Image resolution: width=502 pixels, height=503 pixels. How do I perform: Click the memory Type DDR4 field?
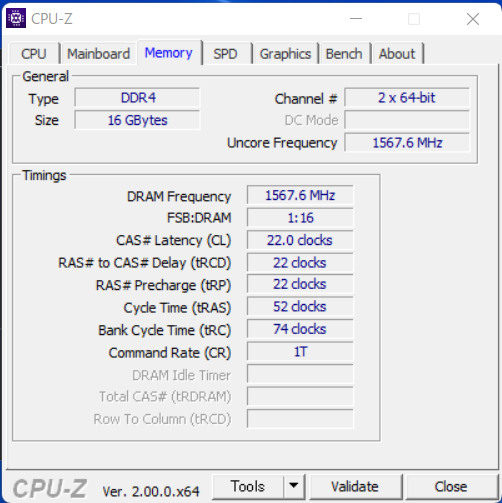137,98
